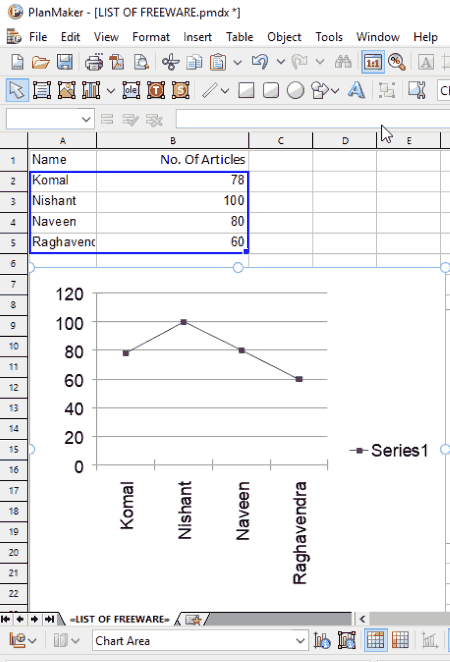Click the formula edit input bar
450x662 pixels.
[313, 119]
